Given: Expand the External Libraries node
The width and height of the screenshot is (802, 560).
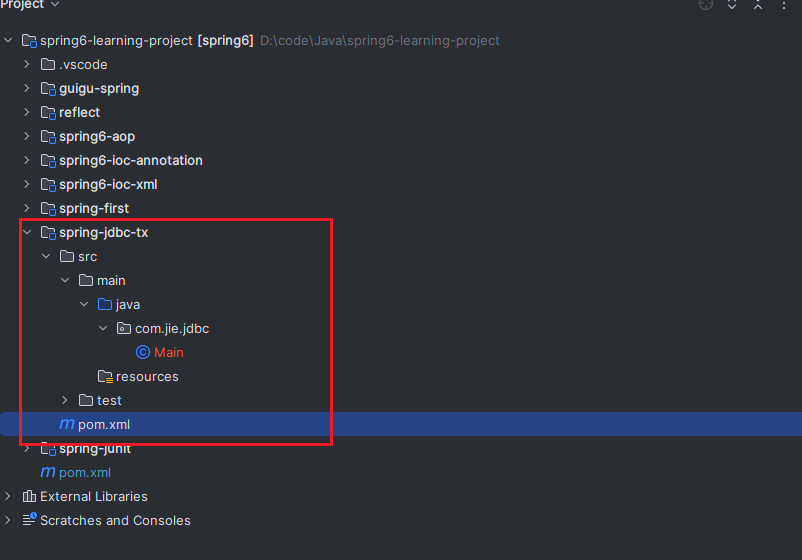Looking at the screenshot, I should [8, 496].
